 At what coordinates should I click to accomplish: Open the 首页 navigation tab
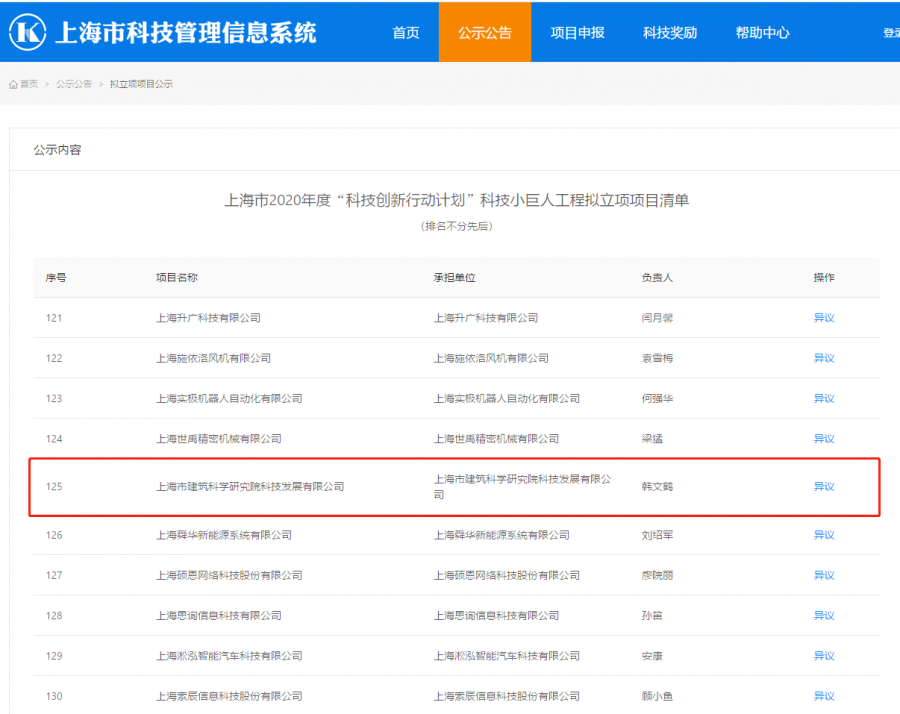(406, 32)
